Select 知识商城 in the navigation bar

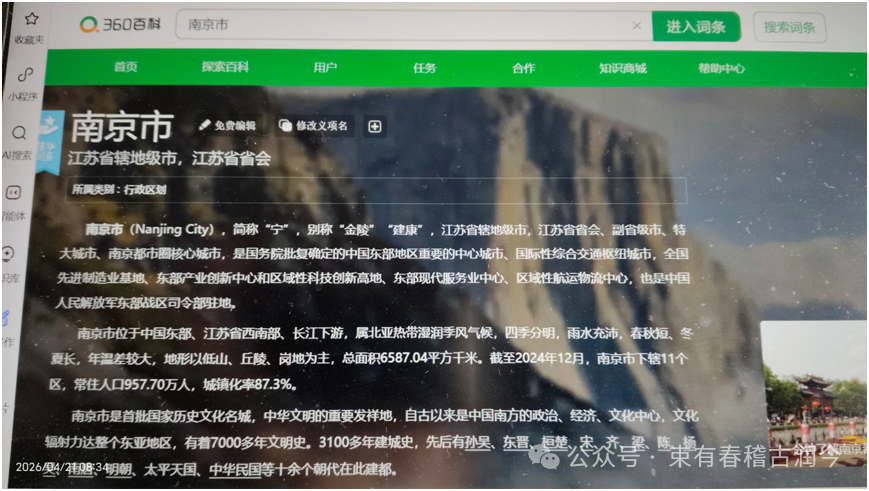pyautogui.click(x=622, y=69)
